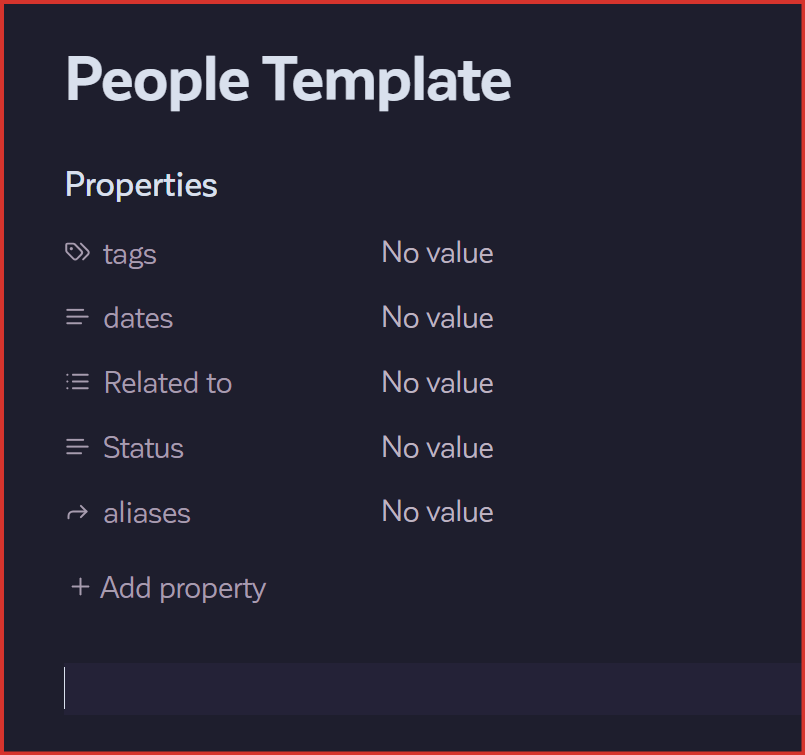The image size is (805, 755).
Task: Focus the Related to value field
Action: point(437,383)
